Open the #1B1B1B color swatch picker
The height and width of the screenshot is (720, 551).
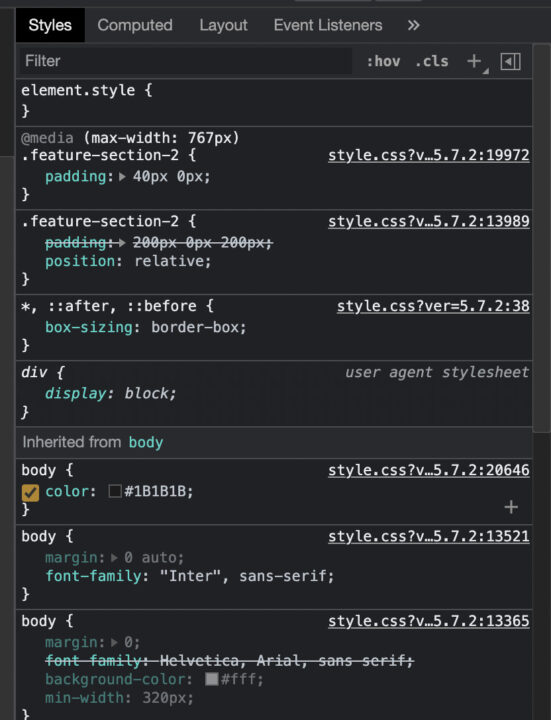point(115,491)
